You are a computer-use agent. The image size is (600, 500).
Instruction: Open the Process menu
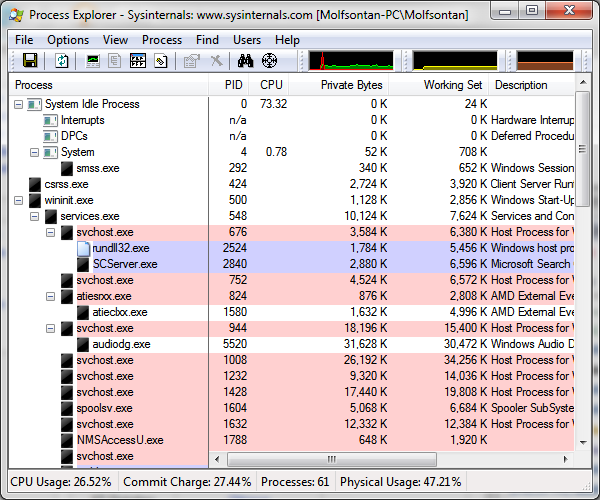click(162, 40)
